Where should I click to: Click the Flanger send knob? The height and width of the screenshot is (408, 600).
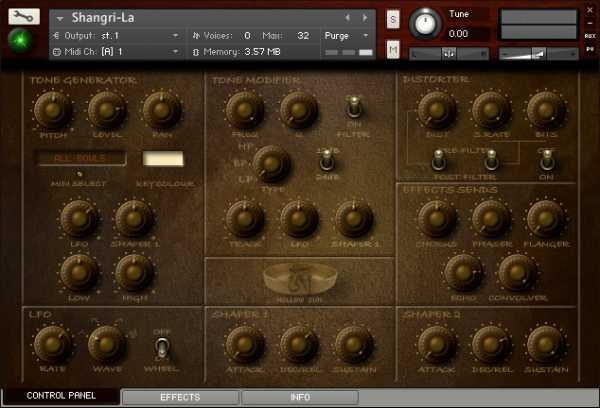[x=546, y=219]
